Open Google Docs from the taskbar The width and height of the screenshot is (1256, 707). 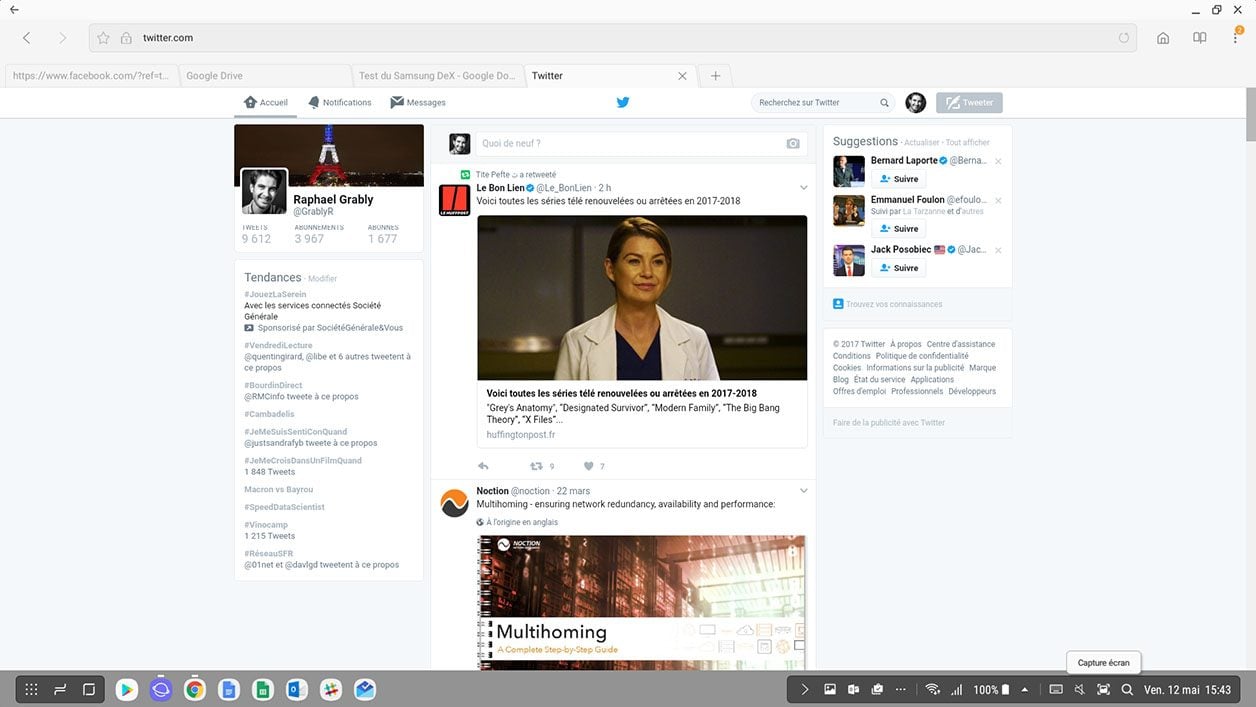click(229, 689)
